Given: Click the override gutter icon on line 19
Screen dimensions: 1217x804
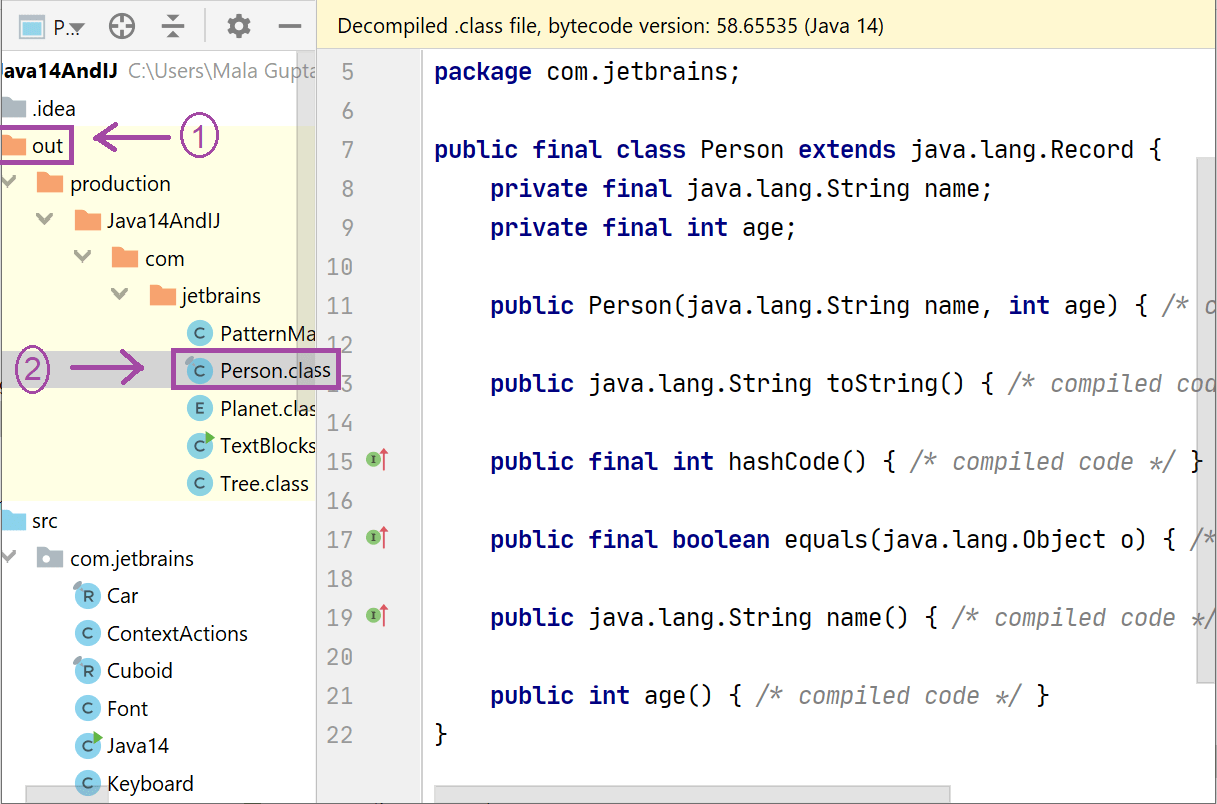Looking at the screenshot, I should tap(377, 616).
